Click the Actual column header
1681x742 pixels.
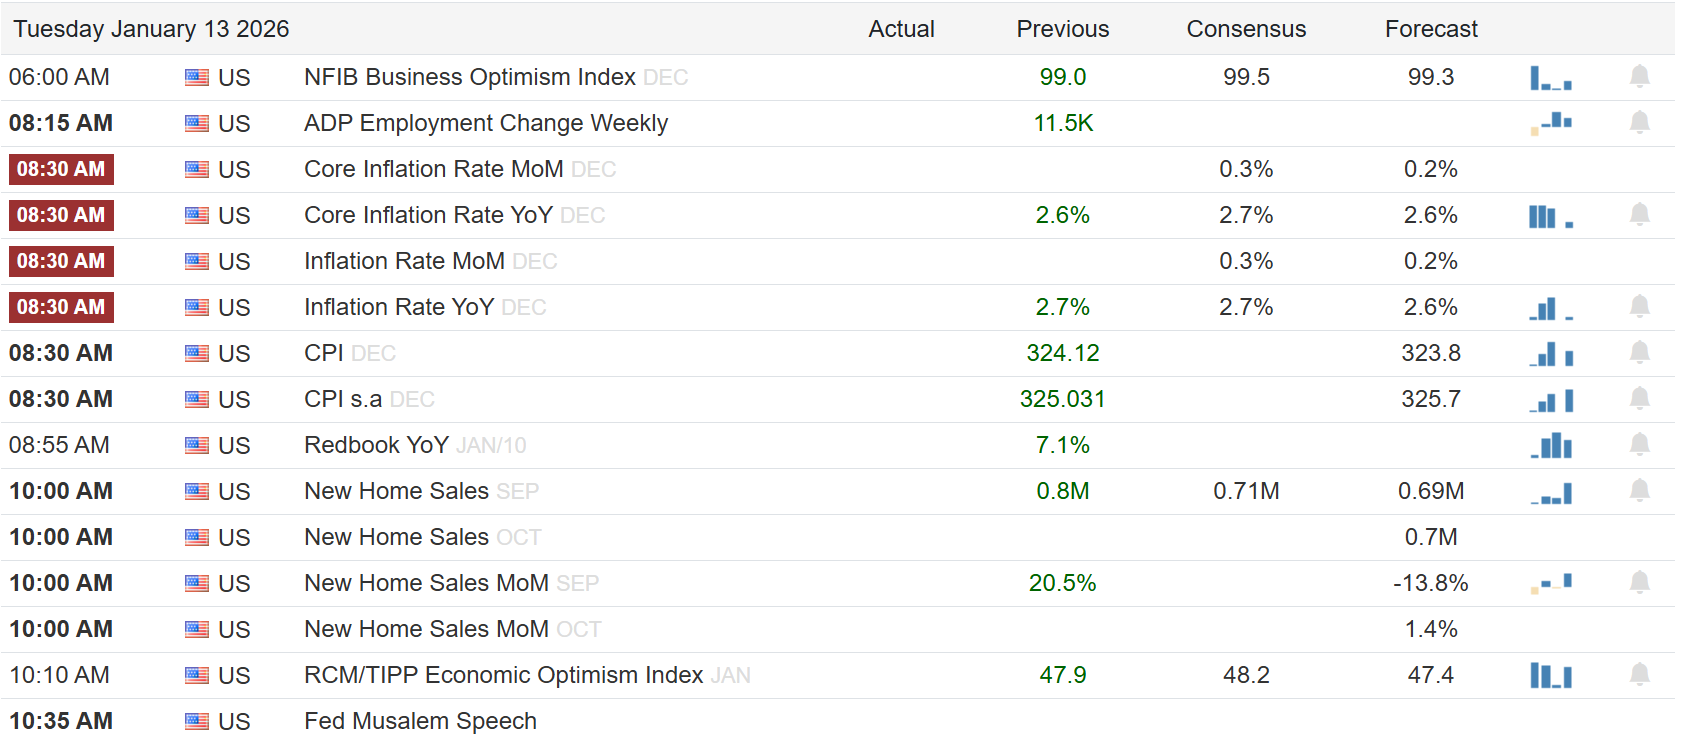tap(901, 29)
